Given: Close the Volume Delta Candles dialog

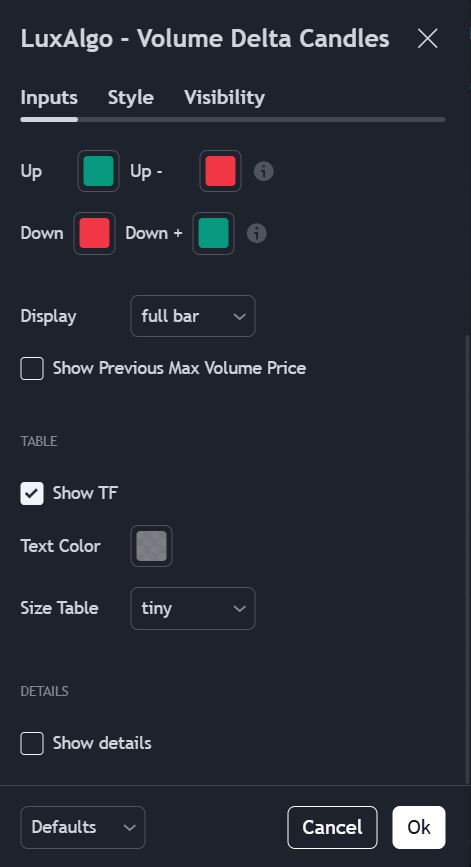Looking at the screenshot, I should (x=427, y=39).
